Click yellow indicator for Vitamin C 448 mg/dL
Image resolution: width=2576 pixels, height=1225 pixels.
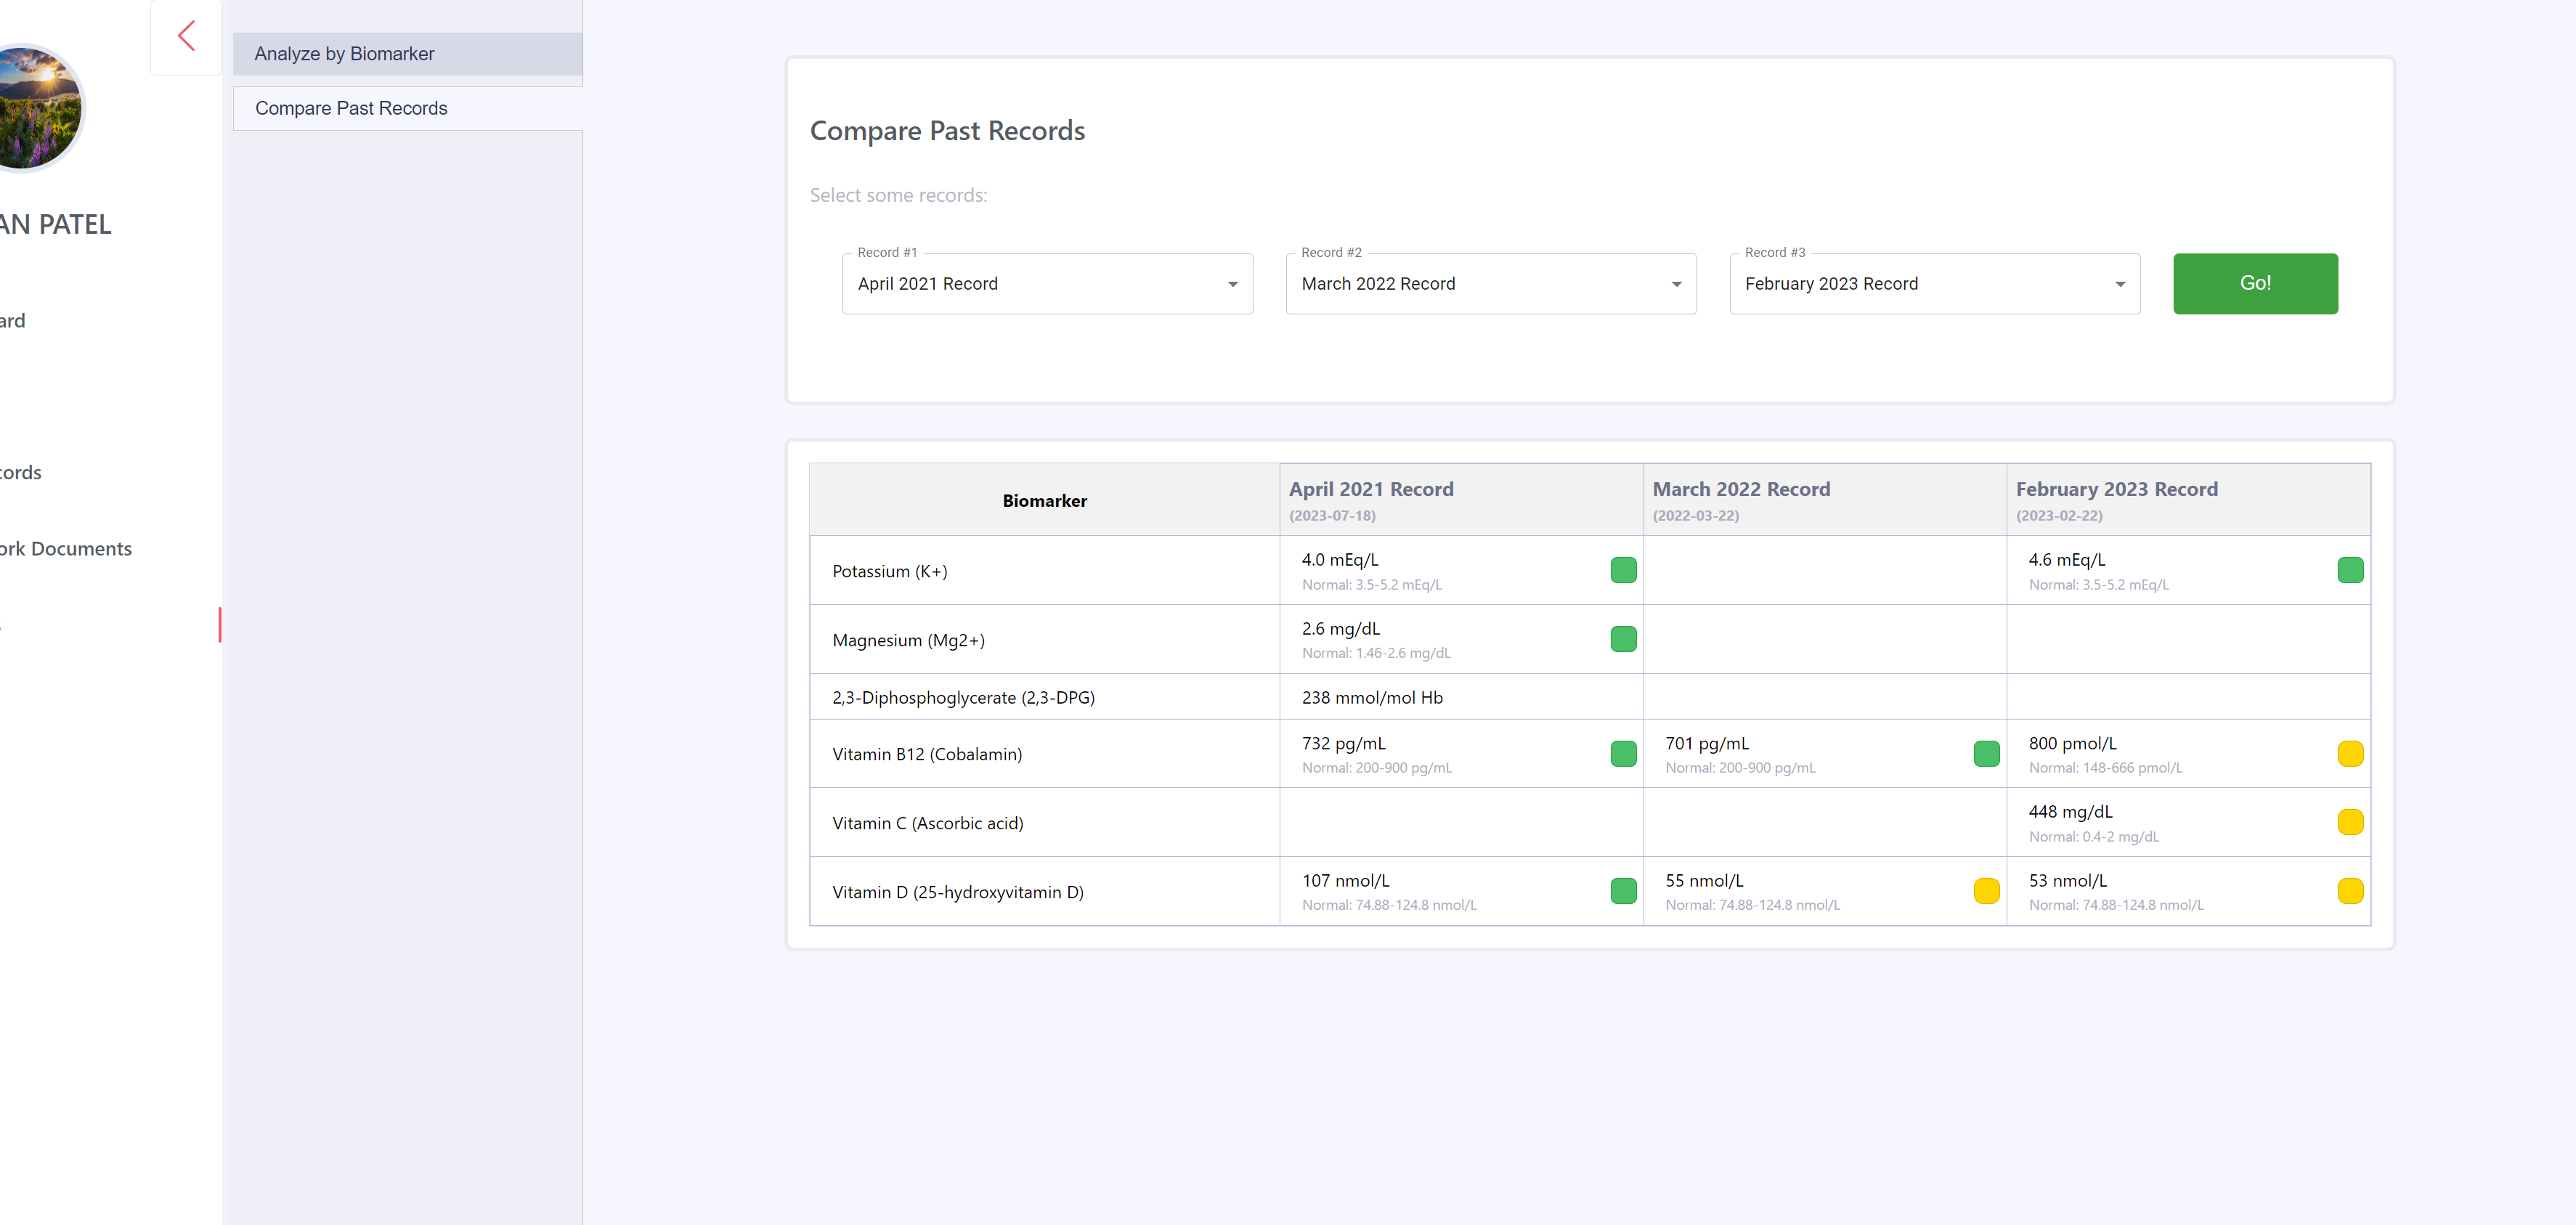(2349, 822)
